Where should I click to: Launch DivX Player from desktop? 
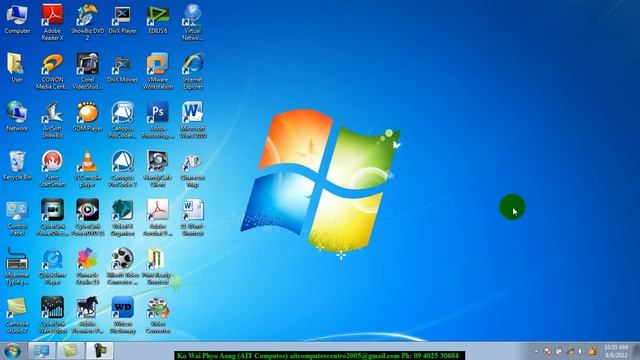coord(122,19)
